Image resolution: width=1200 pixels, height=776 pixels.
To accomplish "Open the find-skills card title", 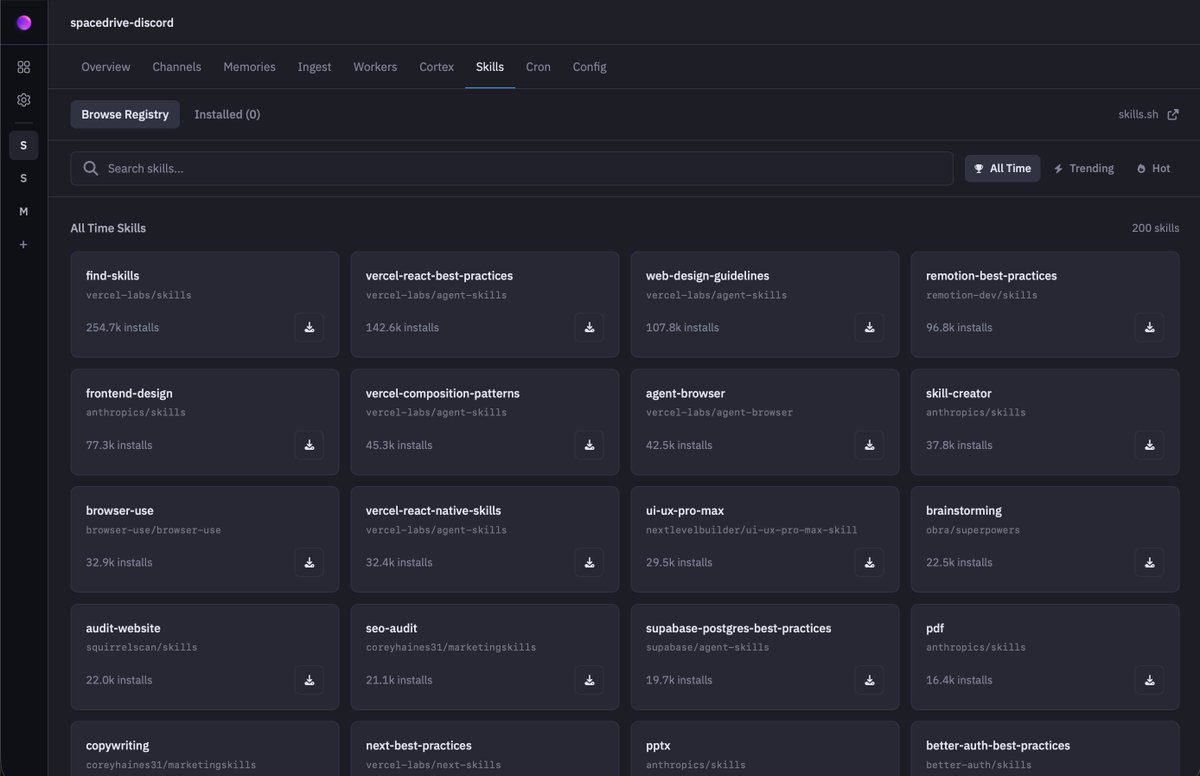I will [113, 276].
